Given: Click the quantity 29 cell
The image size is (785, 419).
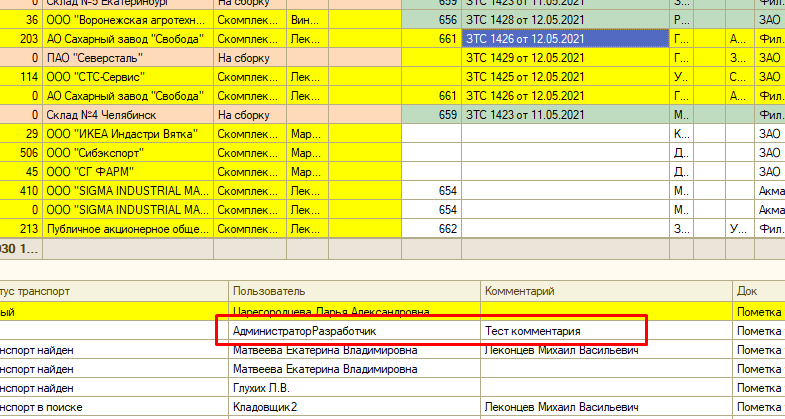Looking at the screenshot, I should point(21,134).
